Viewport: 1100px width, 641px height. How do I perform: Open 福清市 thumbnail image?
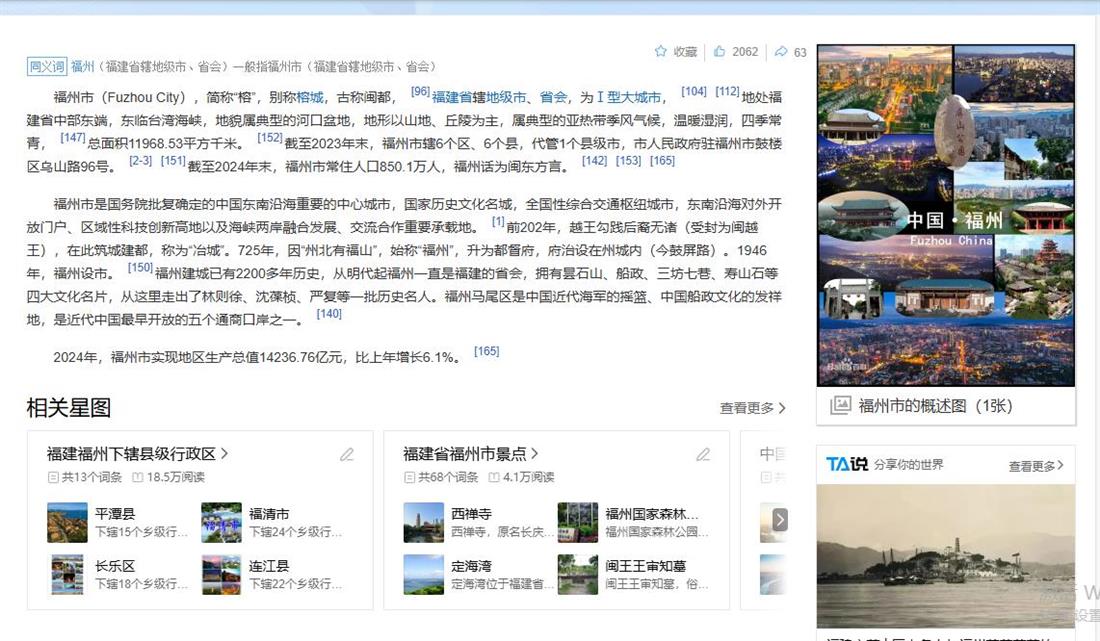click(x=221, y=522)
